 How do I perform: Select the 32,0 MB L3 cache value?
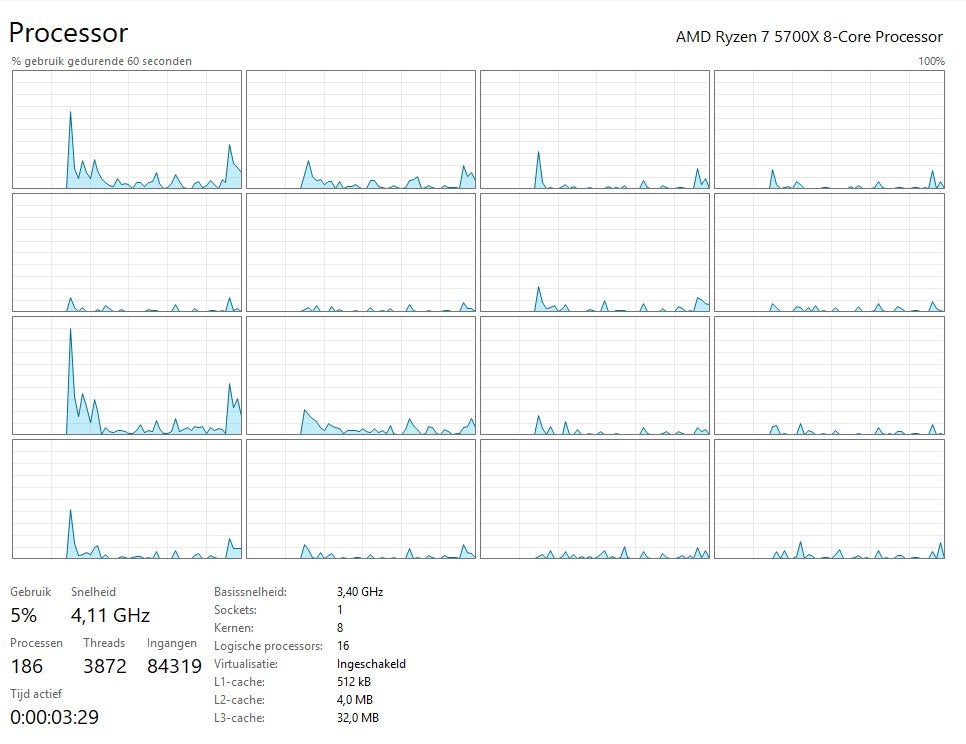click(357, 718)
